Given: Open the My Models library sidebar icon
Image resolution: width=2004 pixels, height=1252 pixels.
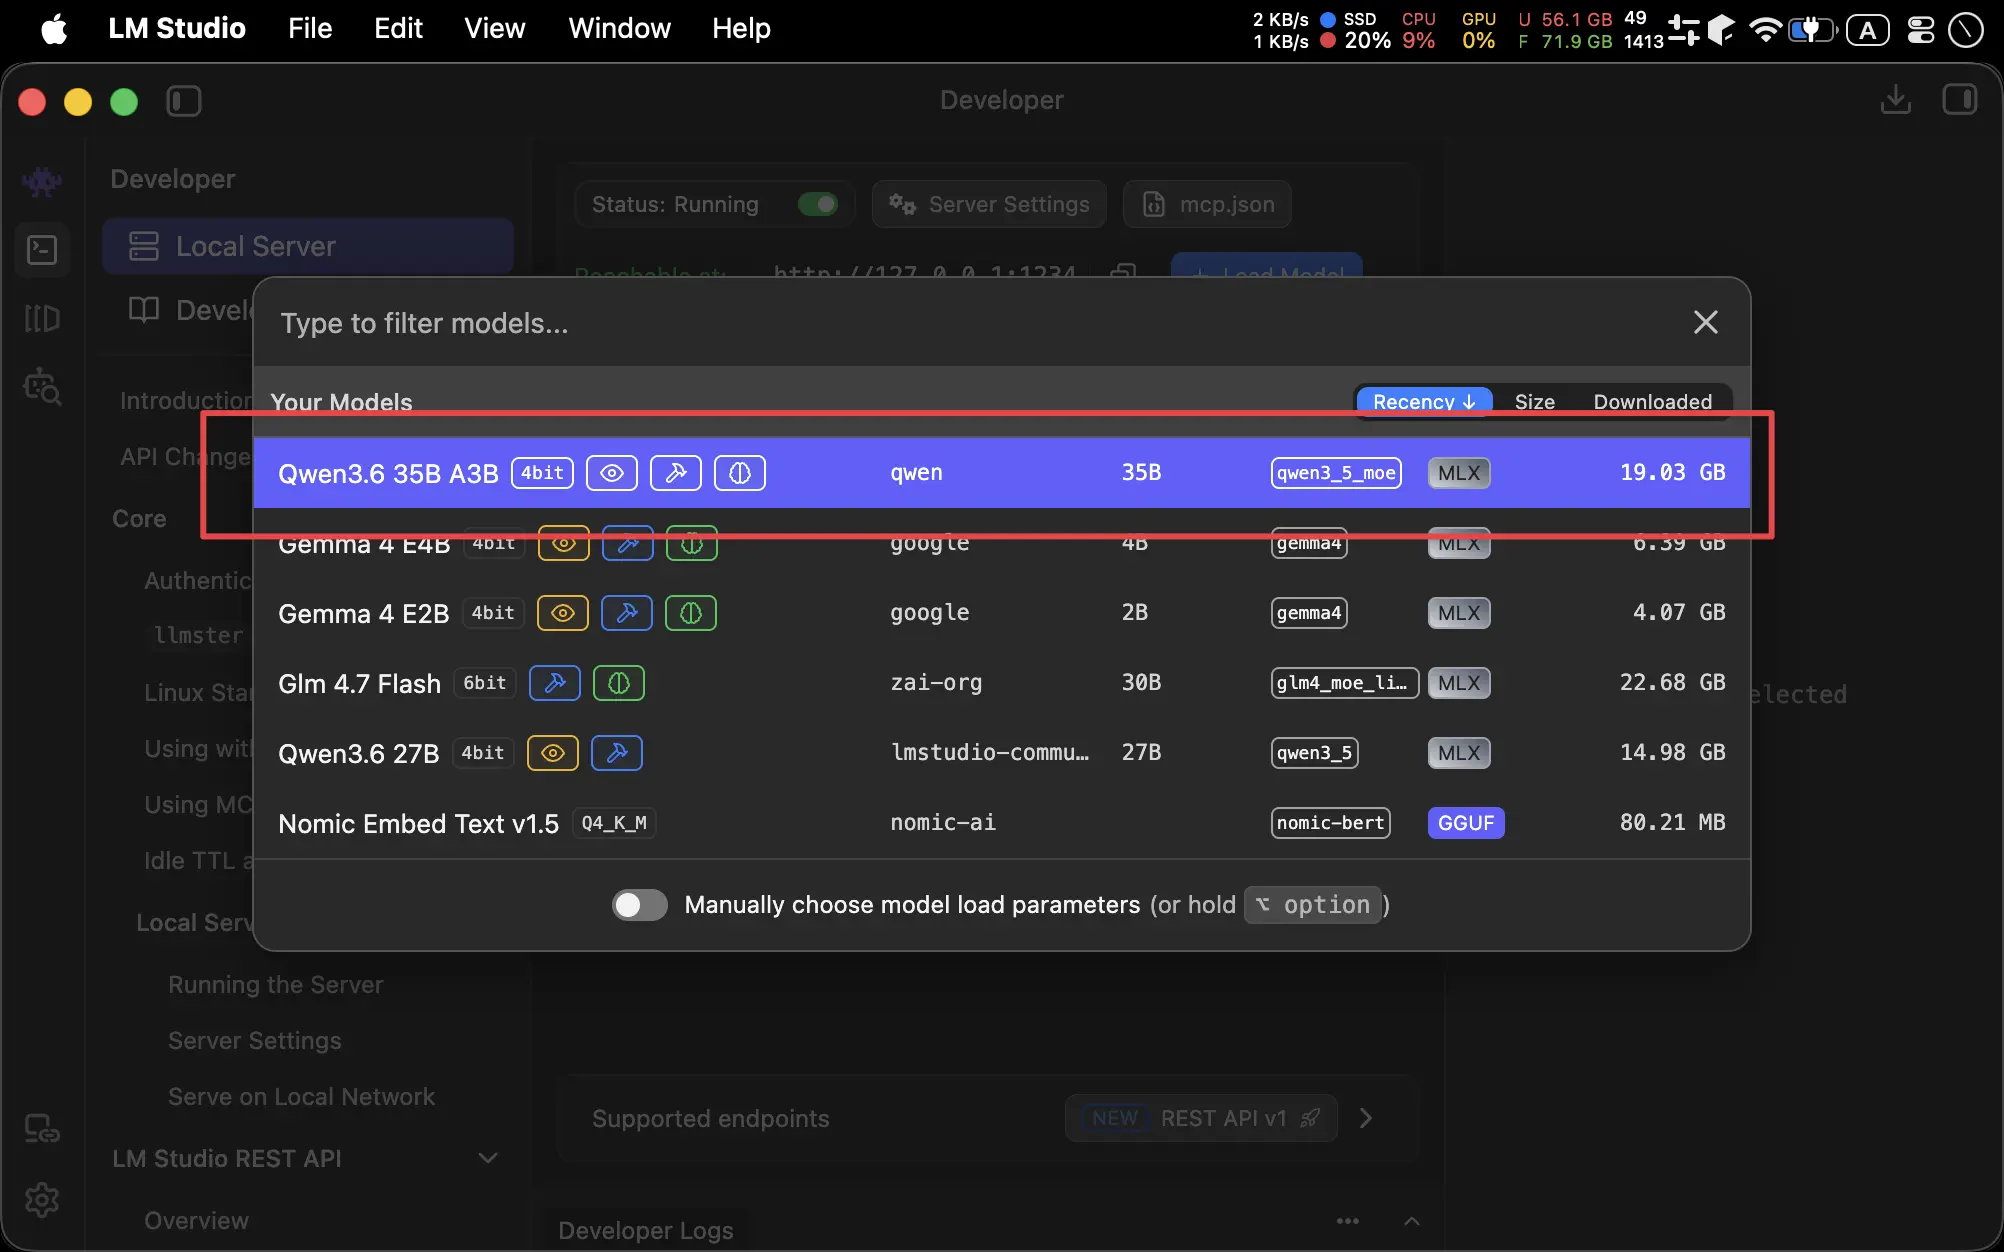Looking at the screenshot, I should (42, 318).
